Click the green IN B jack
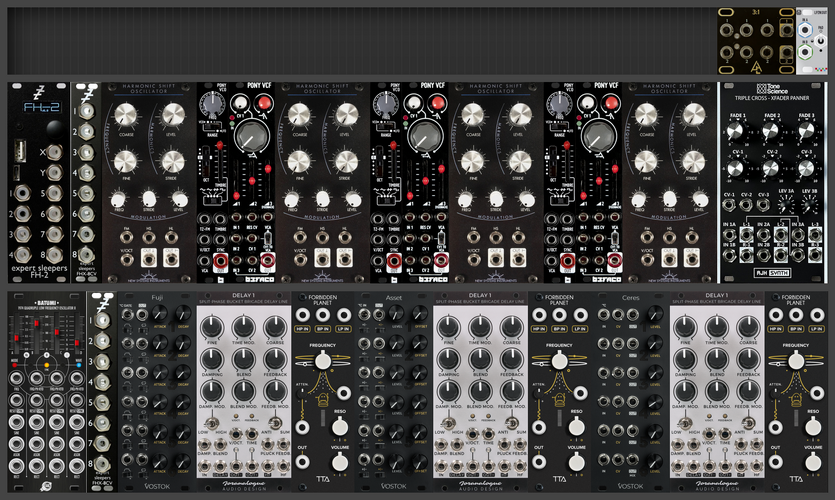 [805, 52]
